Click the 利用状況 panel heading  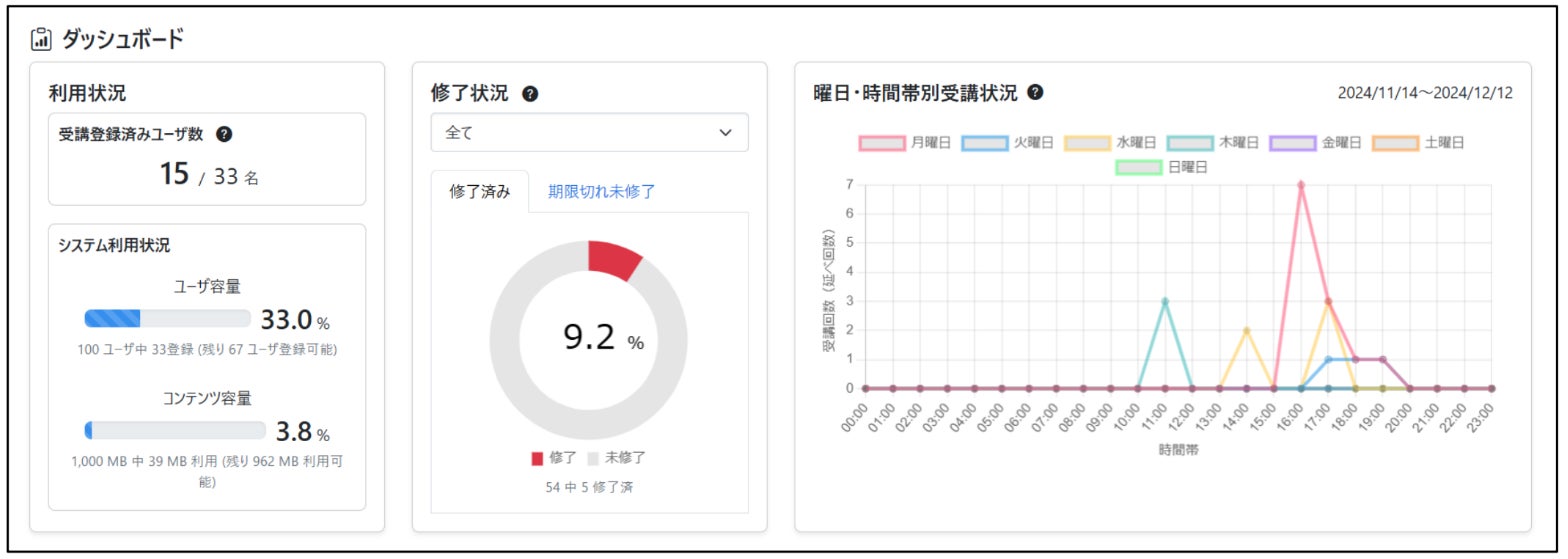[87, 93]
